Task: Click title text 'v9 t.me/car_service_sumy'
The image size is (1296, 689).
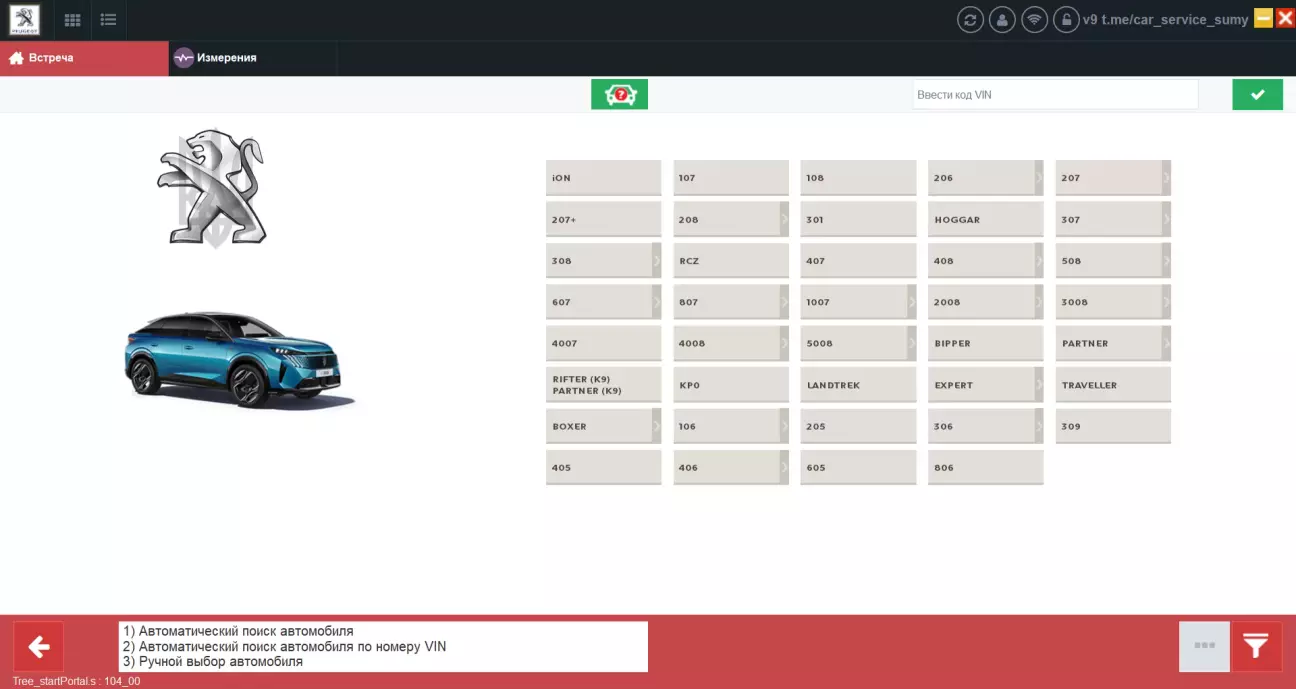Action: point(1166,20)
